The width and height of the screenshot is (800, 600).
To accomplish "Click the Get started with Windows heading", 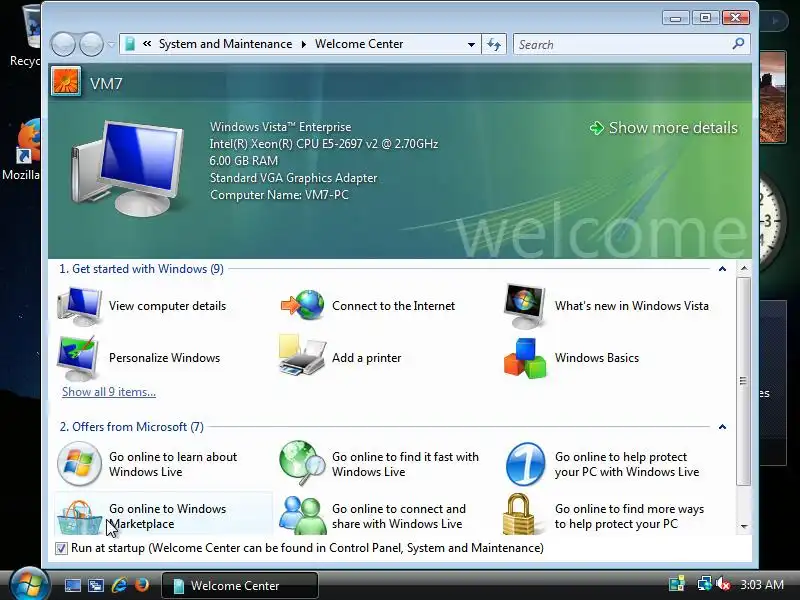I will point(141,269).
